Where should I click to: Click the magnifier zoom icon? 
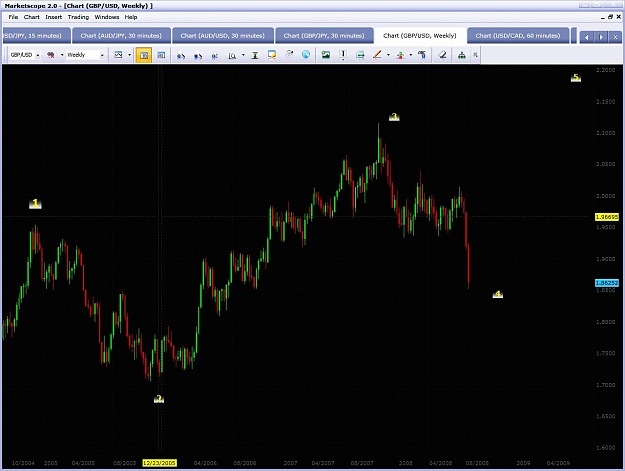[x=232, y=55]
